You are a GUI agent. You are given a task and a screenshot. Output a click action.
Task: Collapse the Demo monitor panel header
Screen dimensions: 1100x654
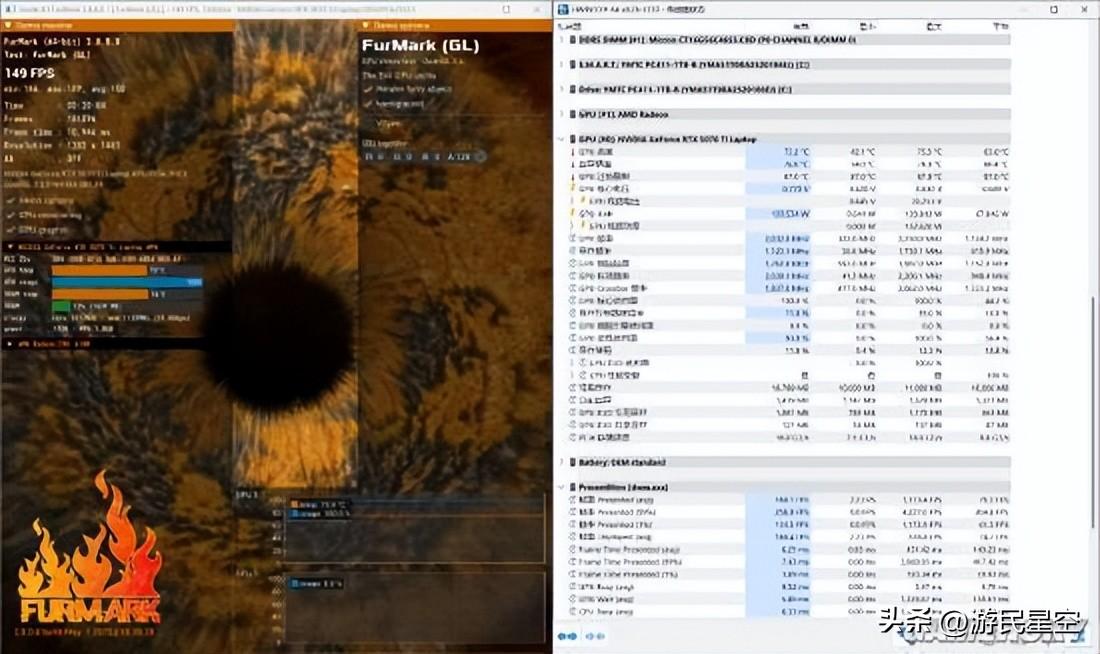pos(10,25)
